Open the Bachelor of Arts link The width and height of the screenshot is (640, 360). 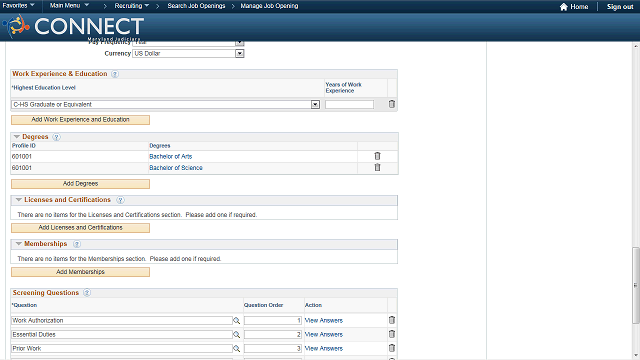[171, 156]
